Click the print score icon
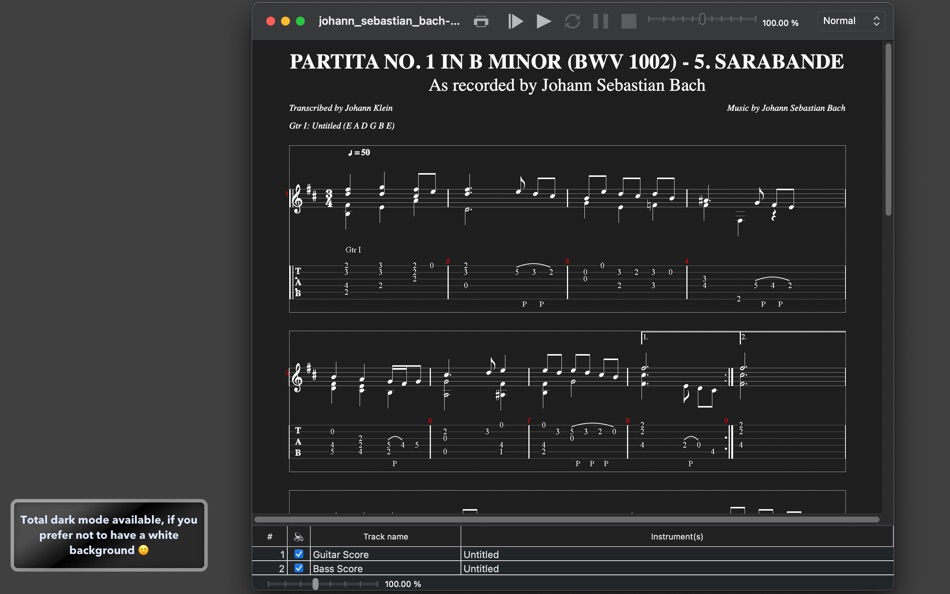The image size is (950, 594). [x=481, y=20]
